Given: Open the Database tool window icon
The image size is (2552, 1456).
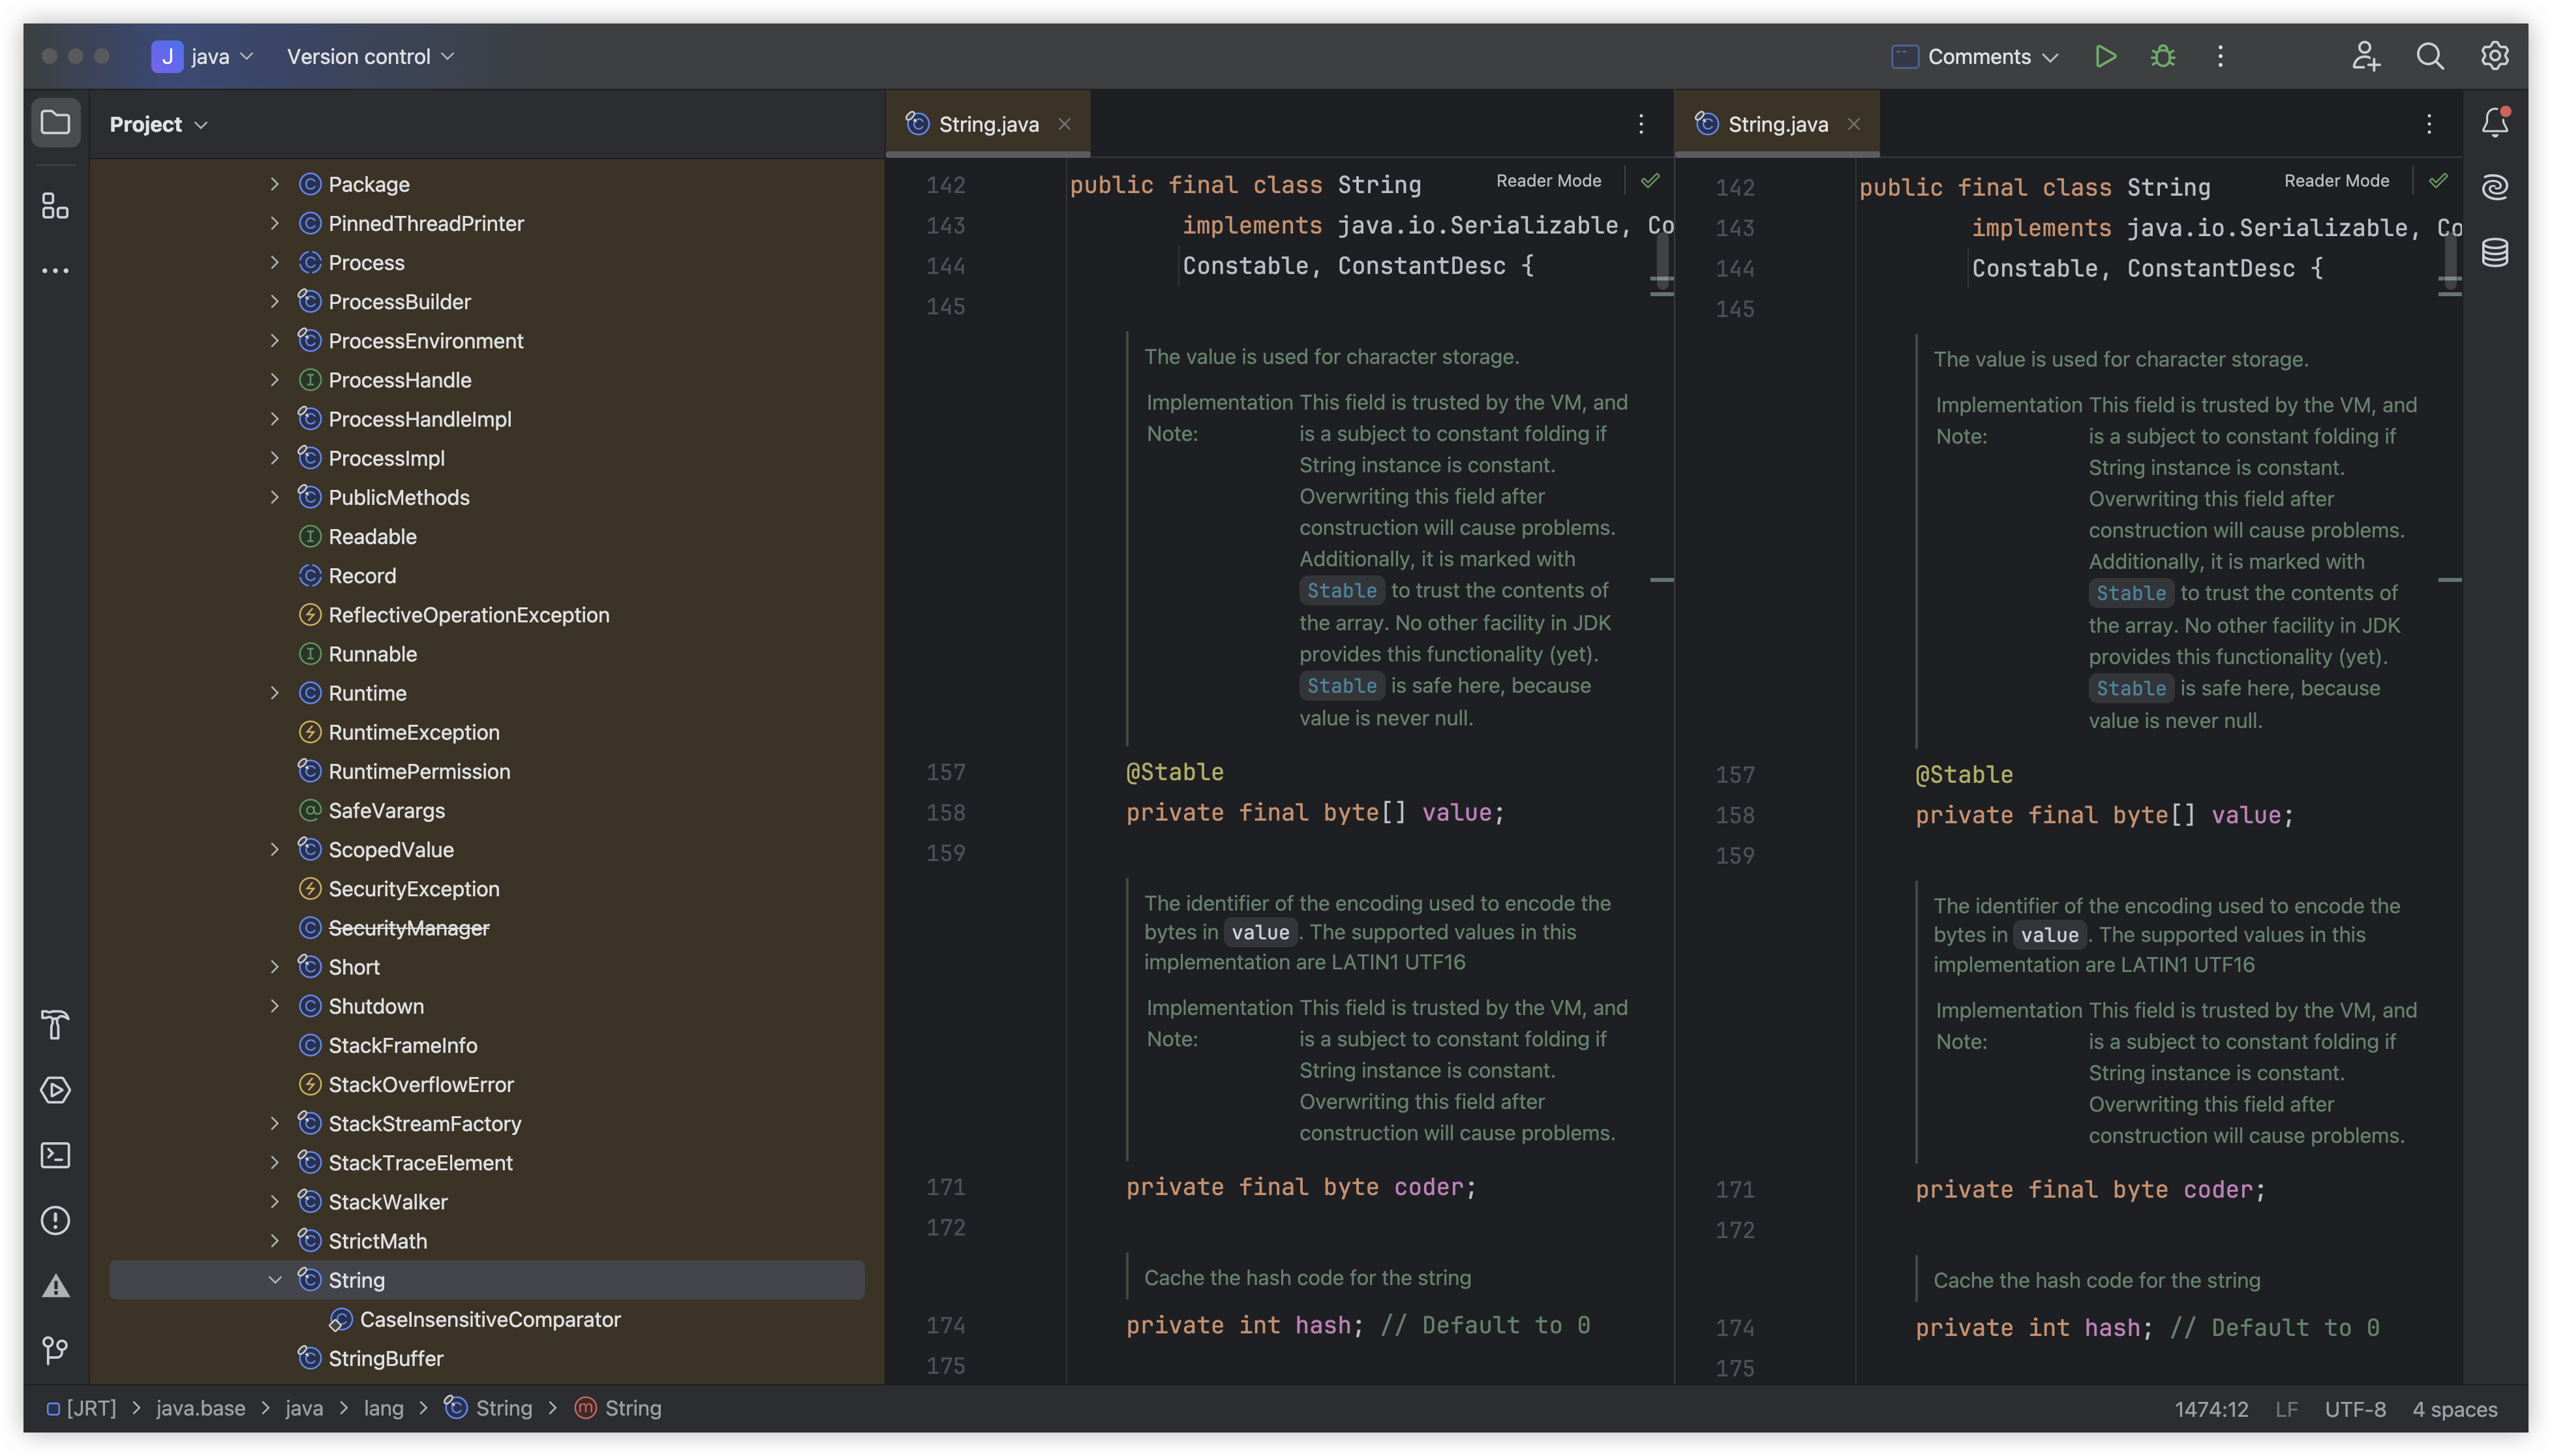Looking at the screenshot, I should click(x=2495, y=252).
